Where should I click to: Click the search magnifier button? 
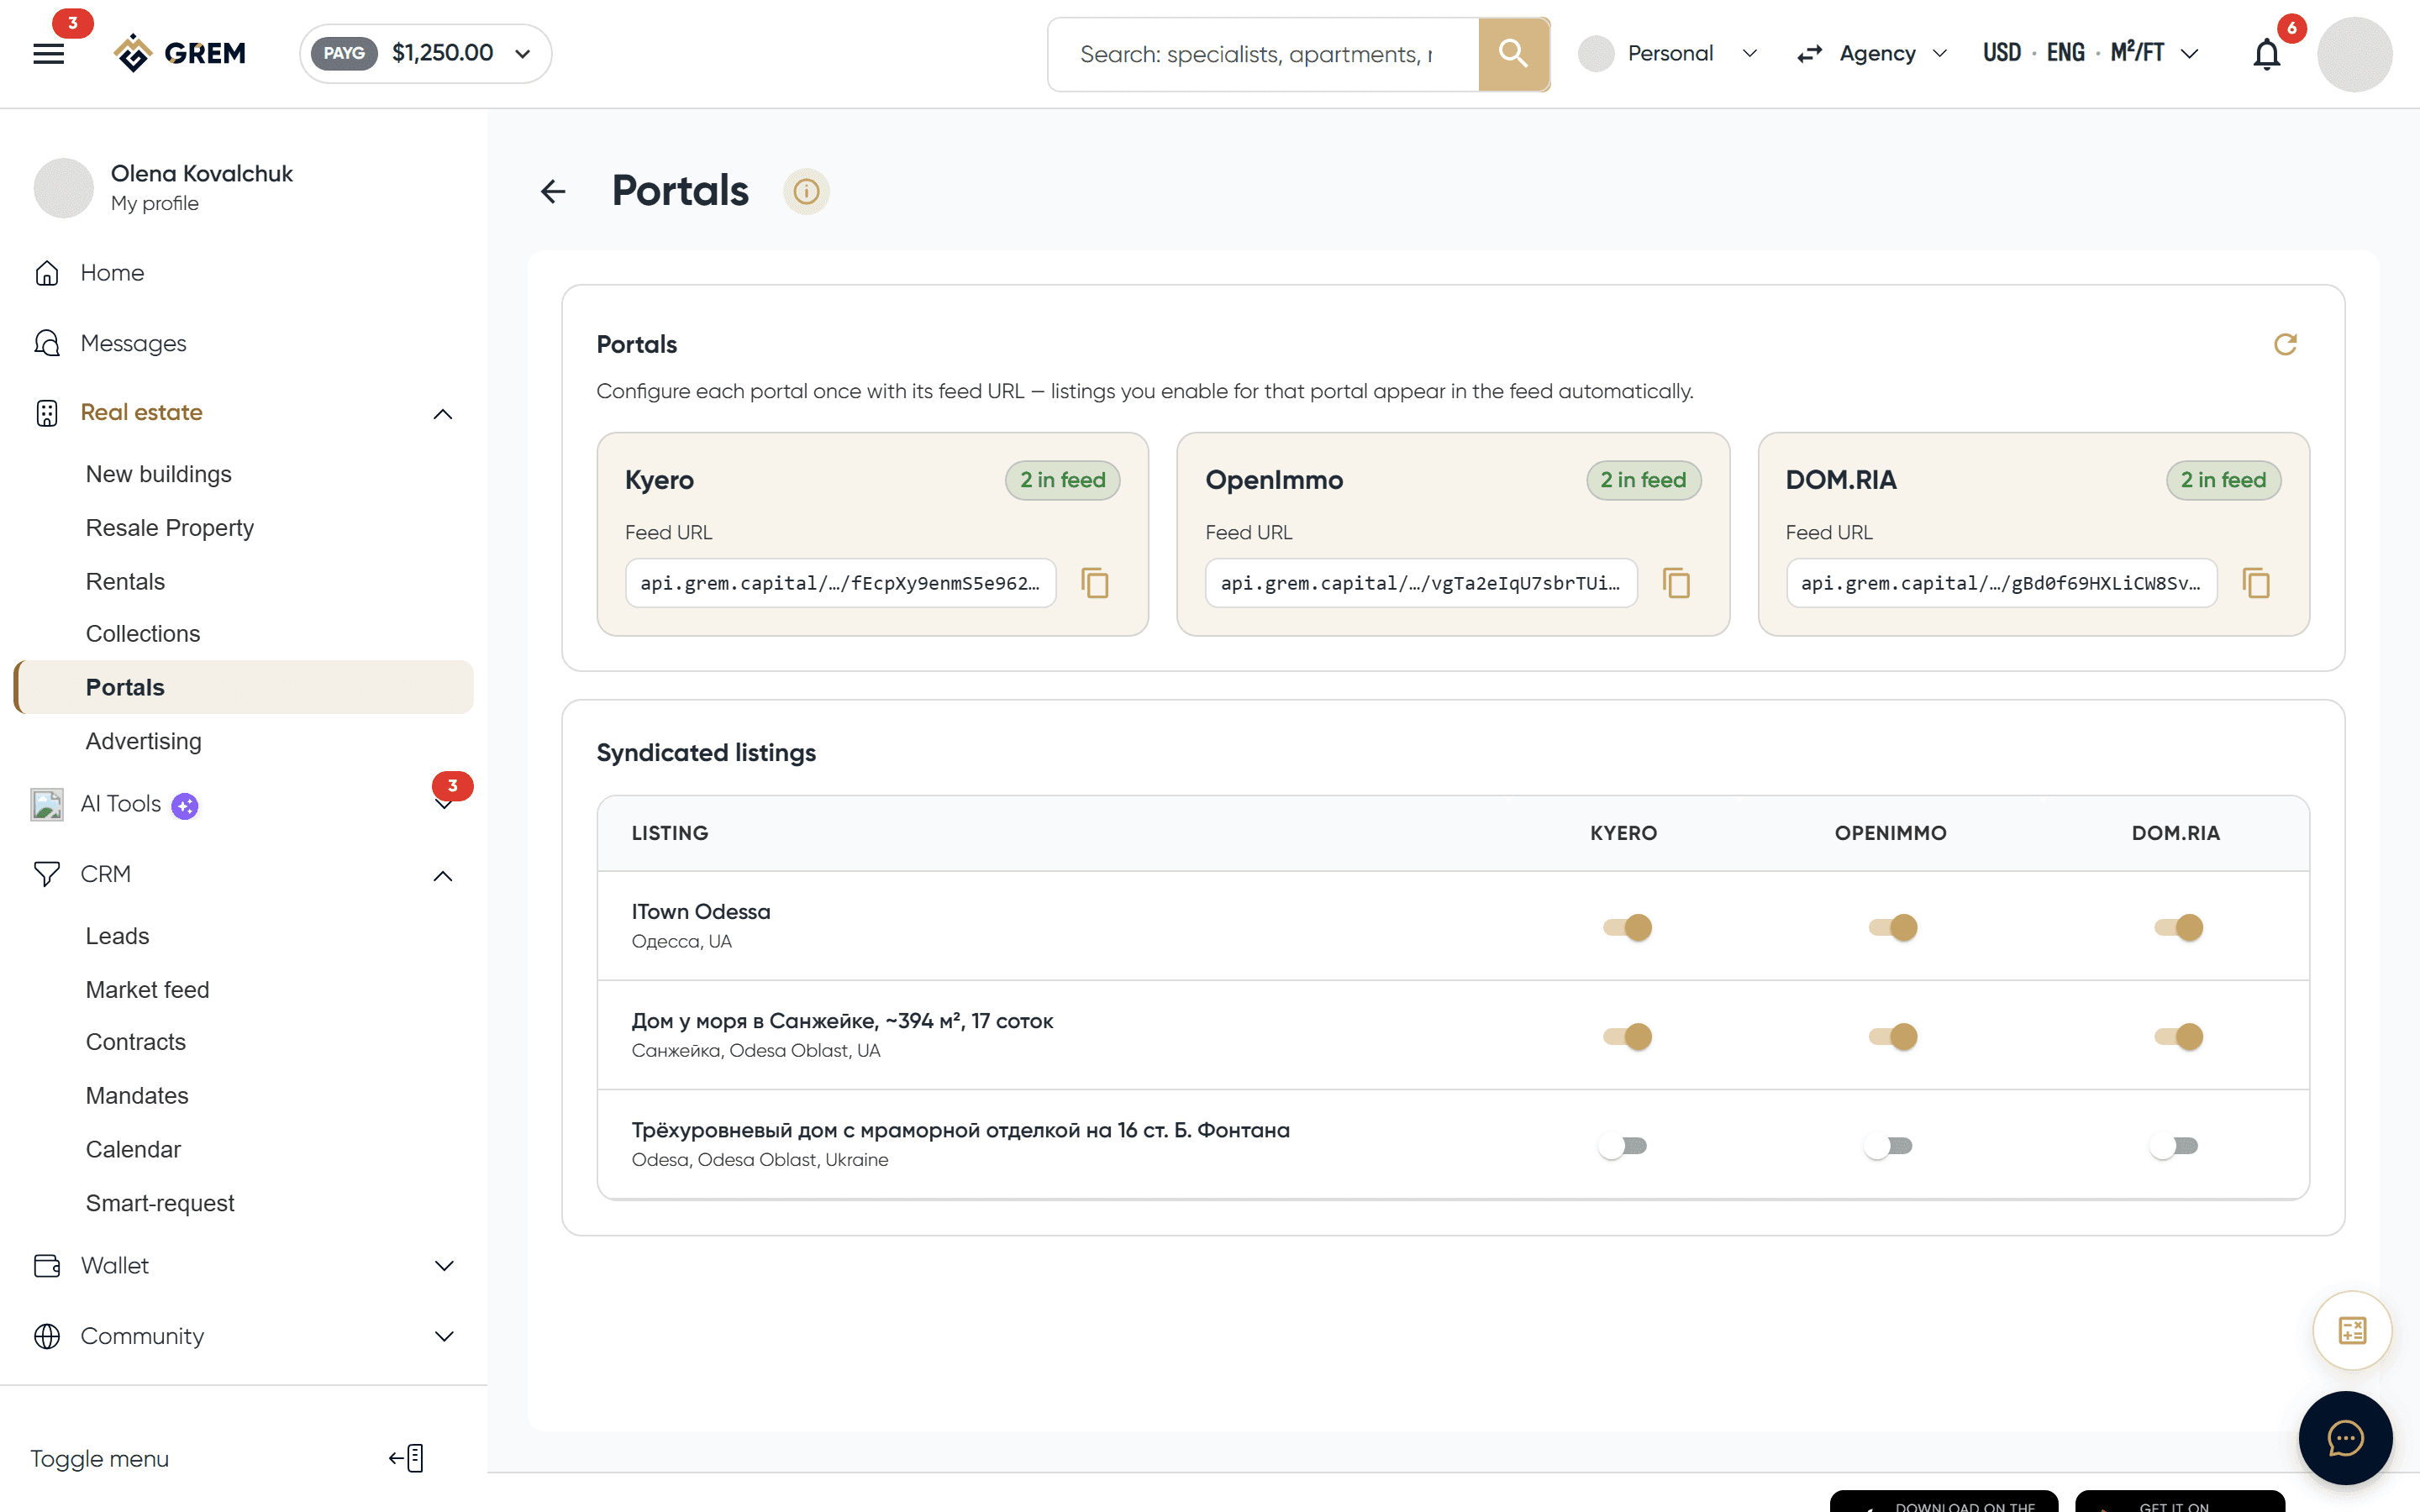pos(1513,54)
